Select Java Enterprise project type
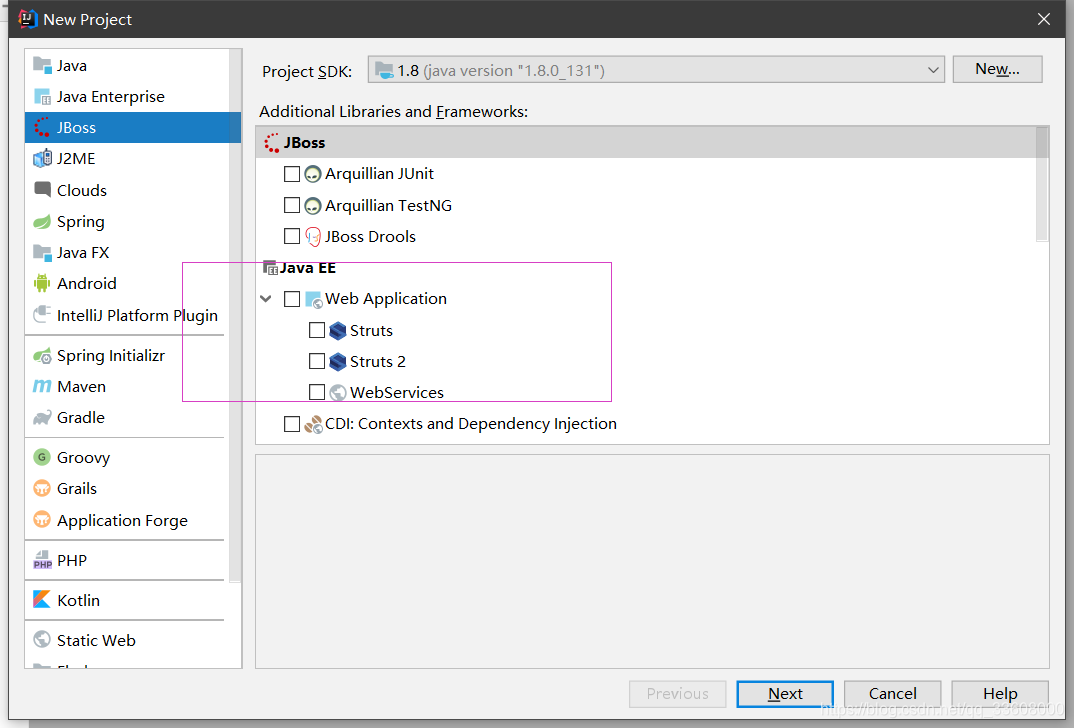Image resolution: width=1074 pixels, height=728 pixels. (133, 97)
